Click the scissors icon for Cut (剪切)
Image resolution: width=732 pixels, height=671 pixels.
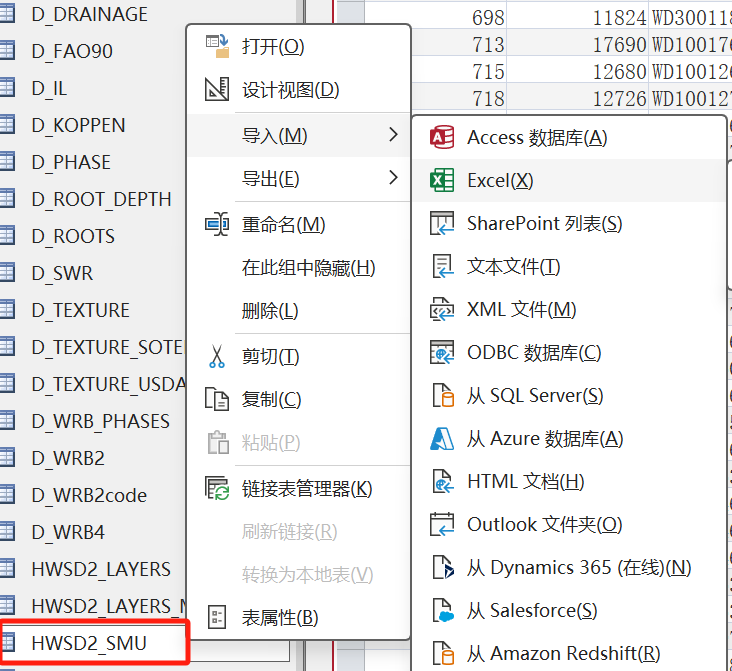[217, 356]
